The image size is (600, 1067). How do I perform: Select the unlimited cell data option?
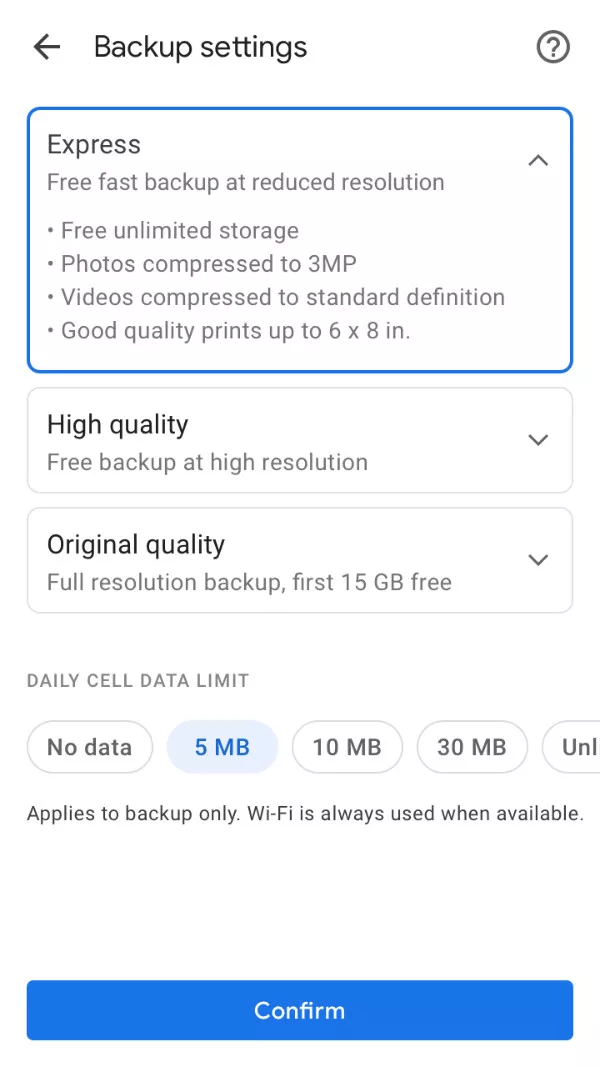pos(578,747)
